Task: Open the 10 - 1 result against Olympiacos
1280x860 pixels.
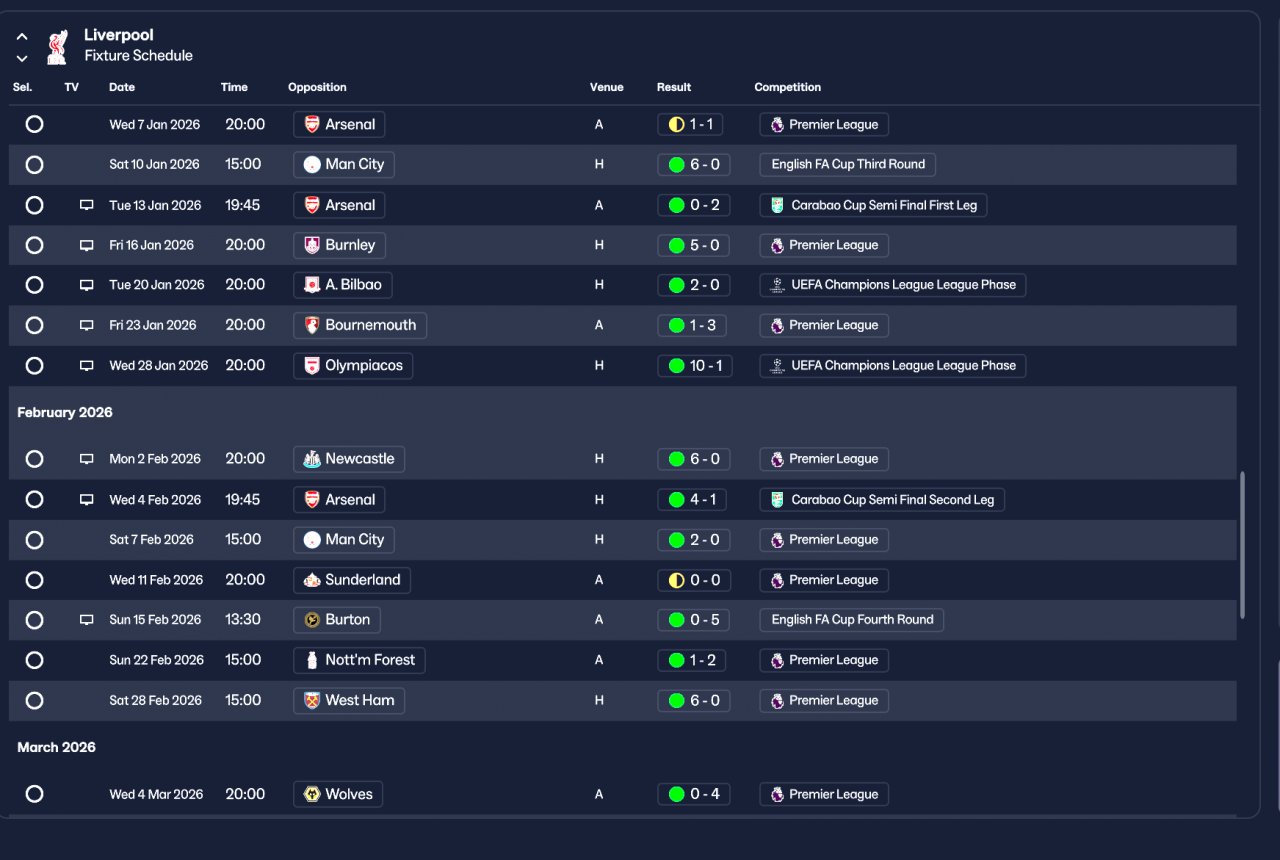Action: click(x=695, y=366)
